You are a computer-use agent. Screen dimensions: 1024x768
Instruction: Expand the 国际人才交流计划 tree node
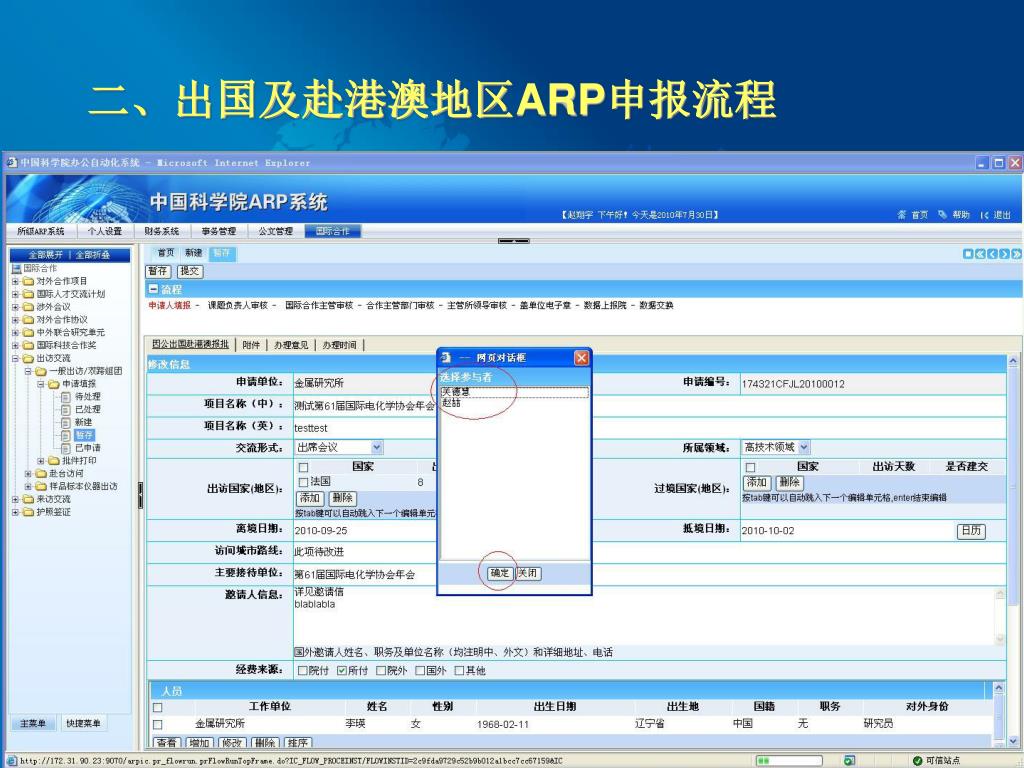pyautogui.click(x=16, y=295)
